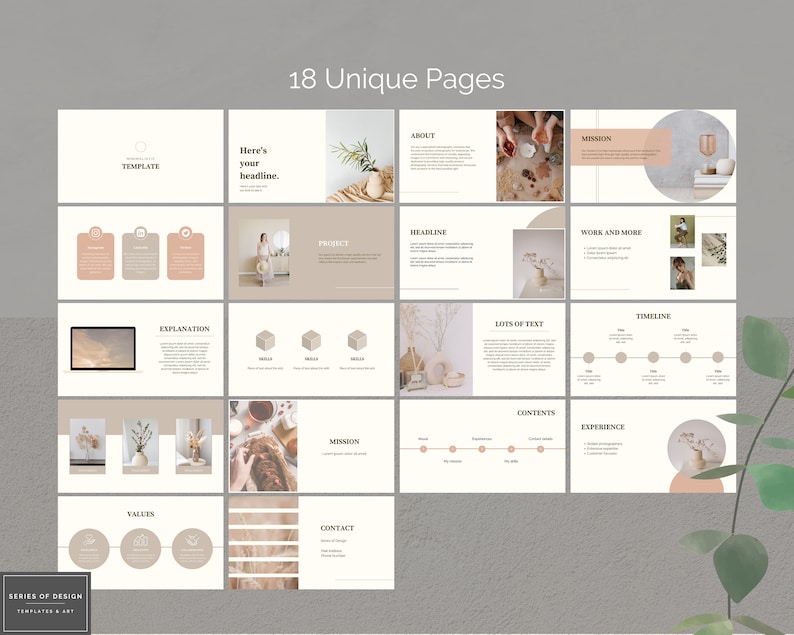Click the "18 Unique Pages" heading
Image resolution: width=794 pixels, height=635 pixels.
coord(396,79)
